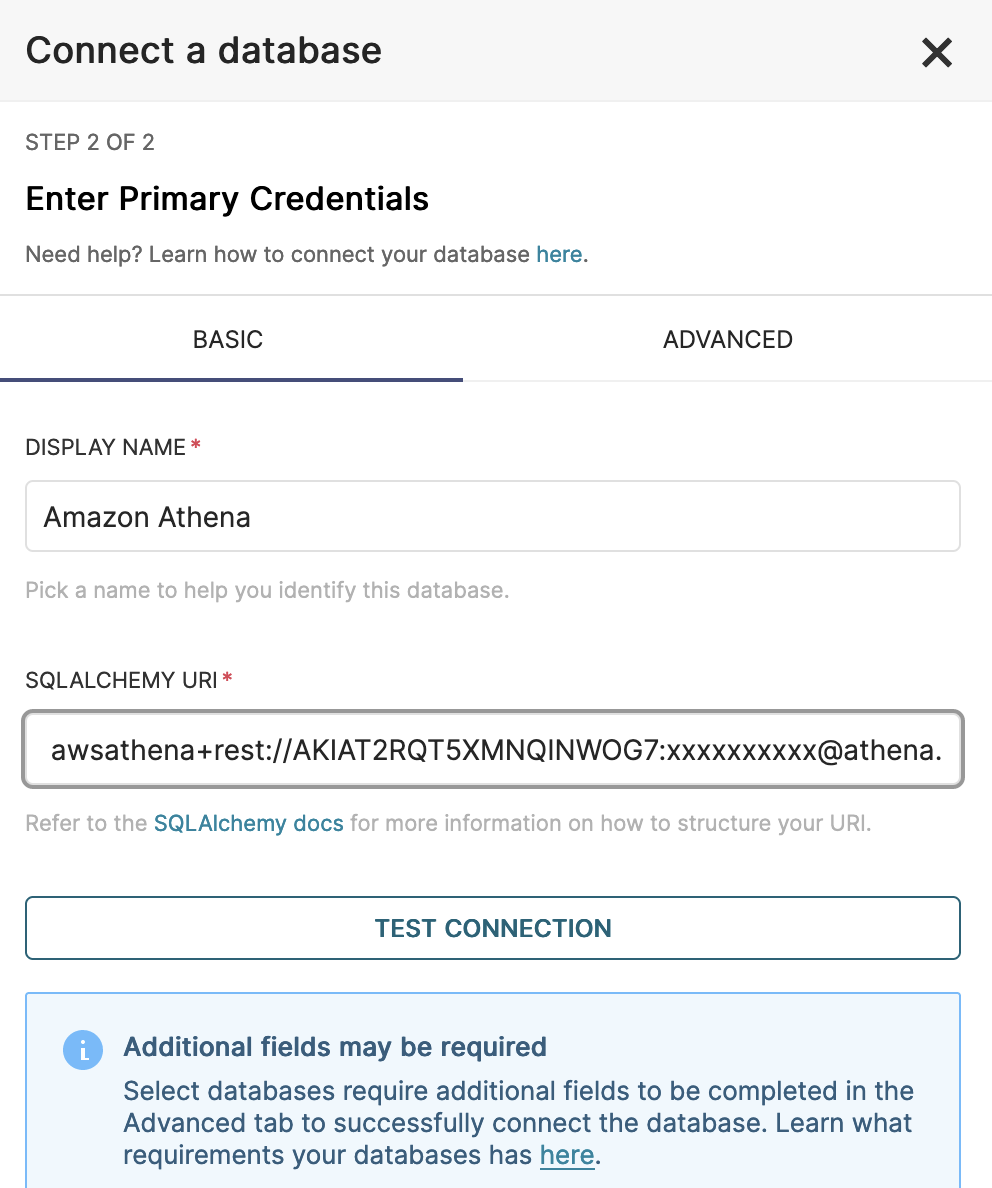This screenshot has height=1188, width=992.
Task: Click the SQLALCHEMY URI label
Action: click(x=121, y=680)
